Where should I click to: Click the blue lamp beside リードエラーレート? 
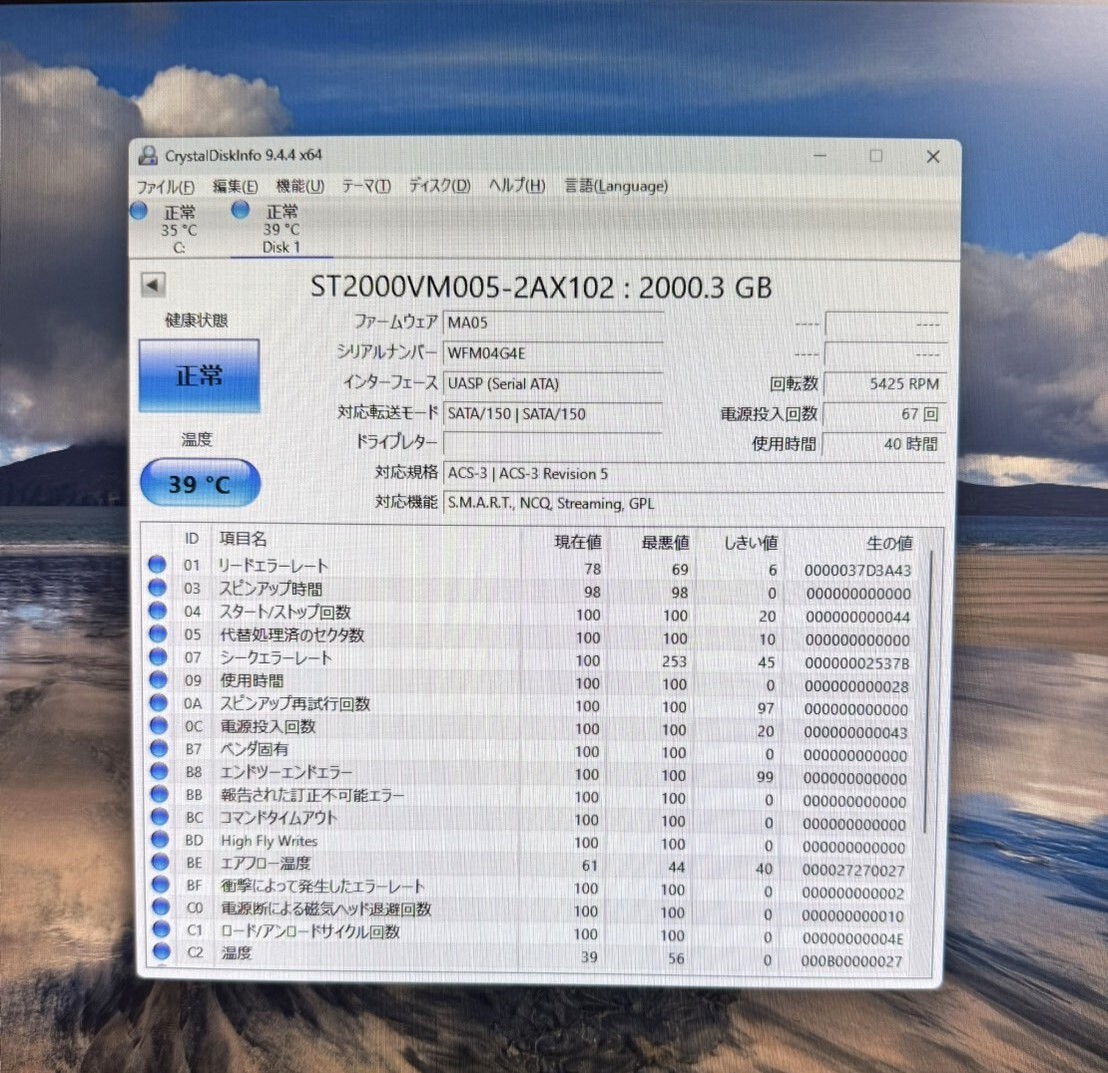tap(157, 565)
